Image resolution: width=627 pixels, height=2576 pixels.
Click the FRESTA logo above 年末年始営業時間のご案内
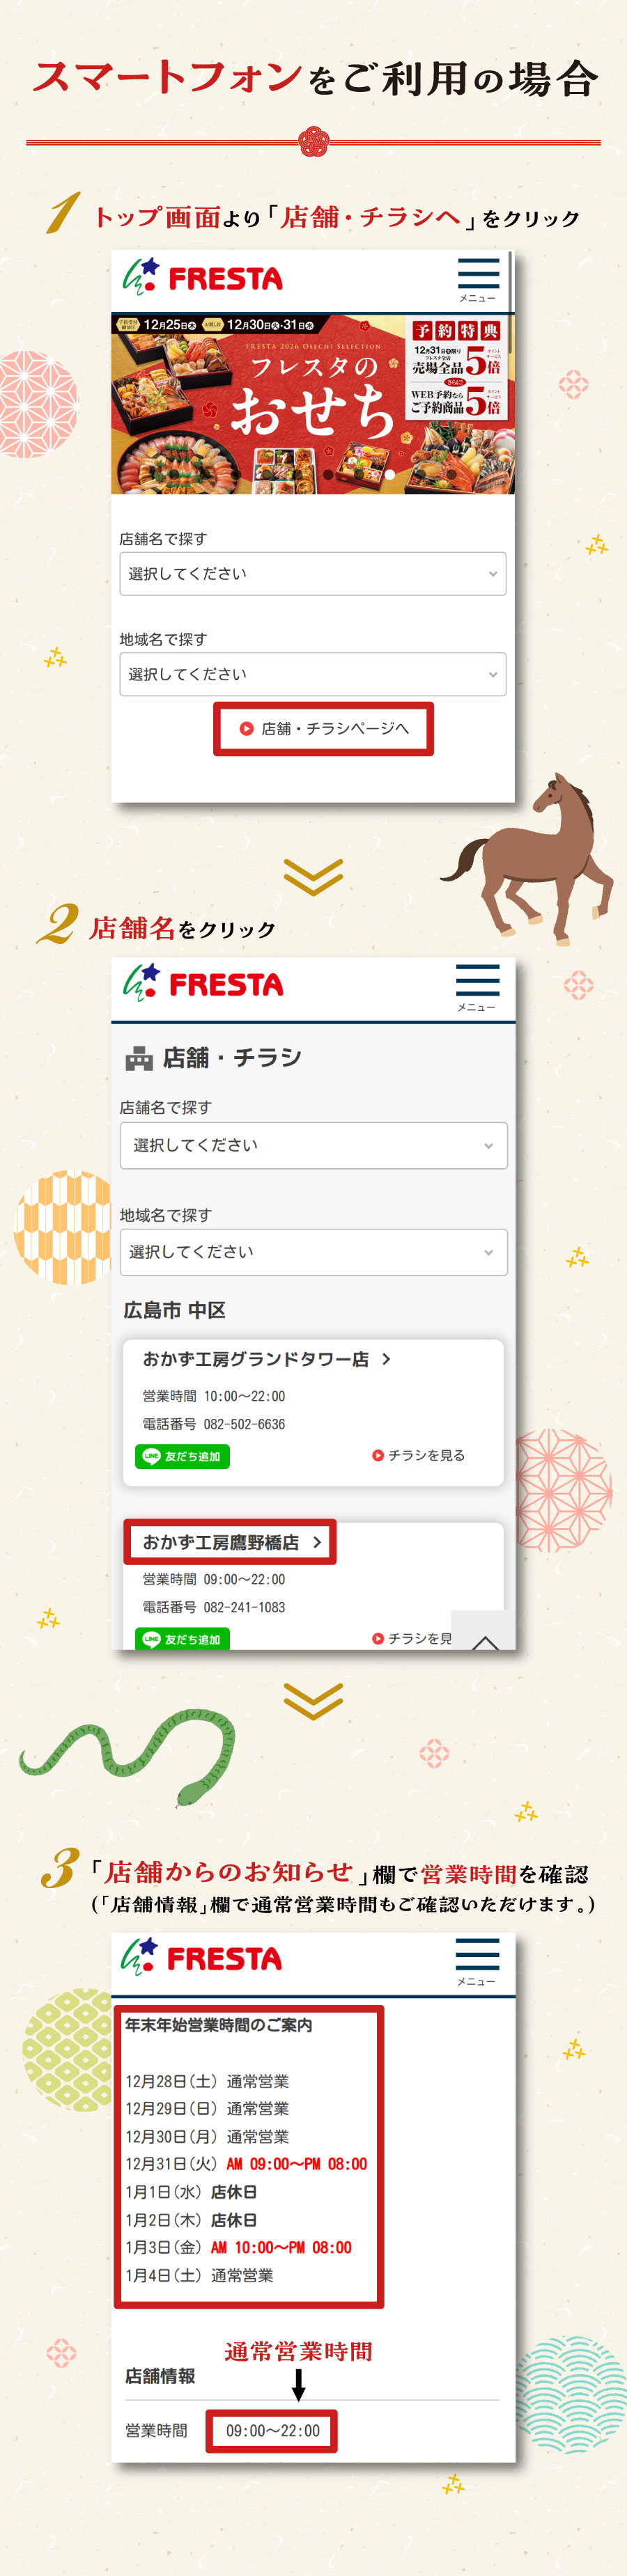pyautogui.click(x=201, y=1958)
